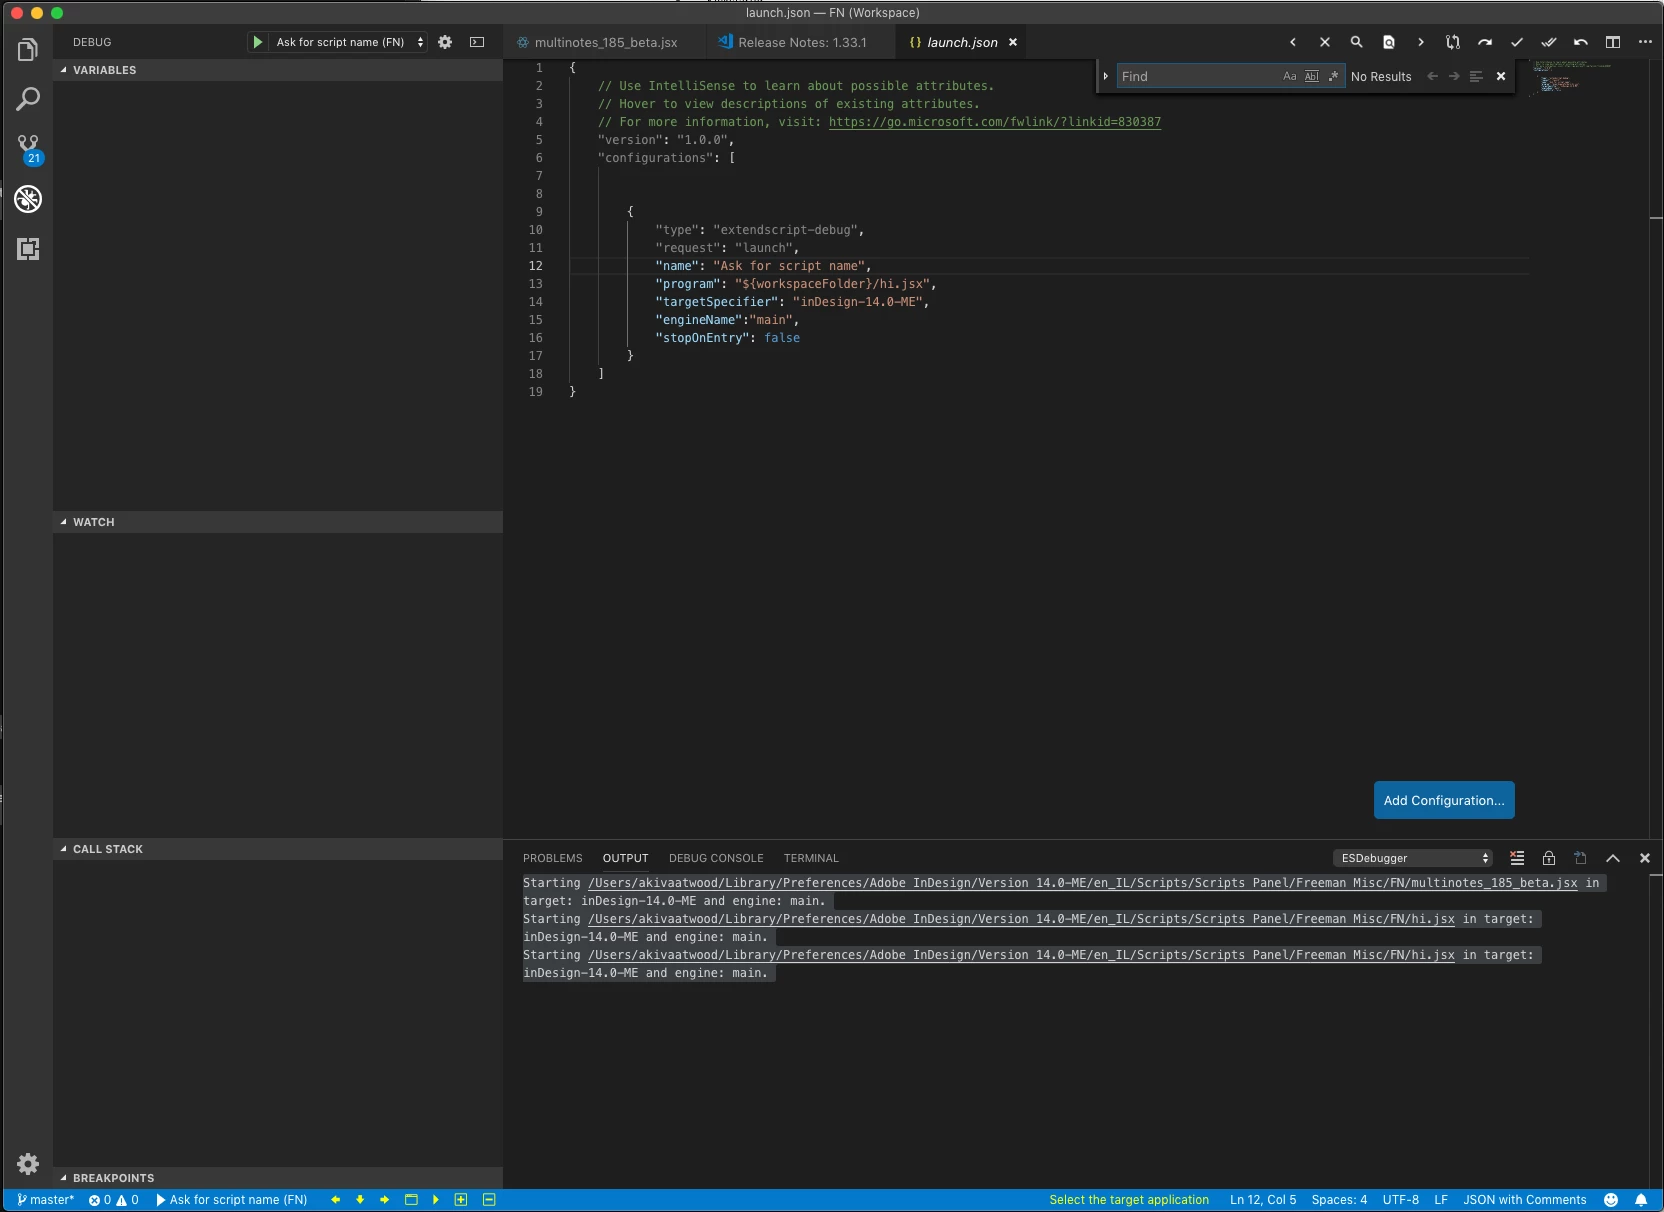Viewport: 1664px width, 1212px height.
Task: Open the Manage gear at the activity bar bottom
Action: [x=28, y=1164]
